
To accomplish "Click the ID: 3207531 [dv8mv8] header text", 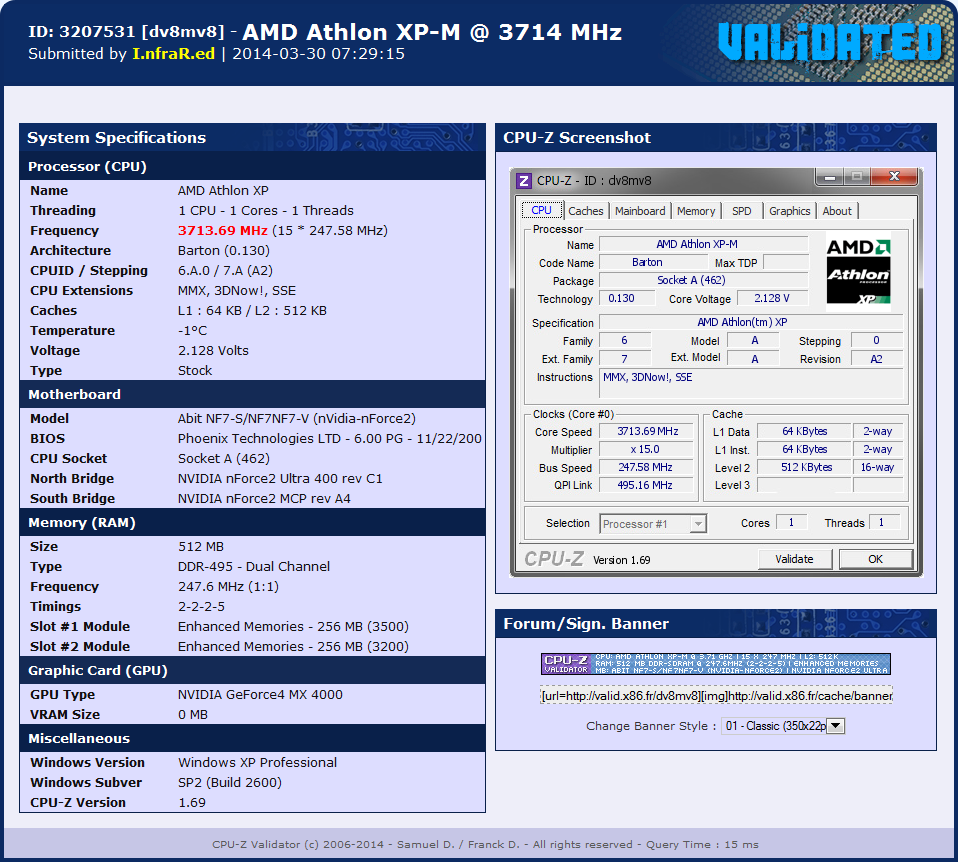I will pos(126,32).
